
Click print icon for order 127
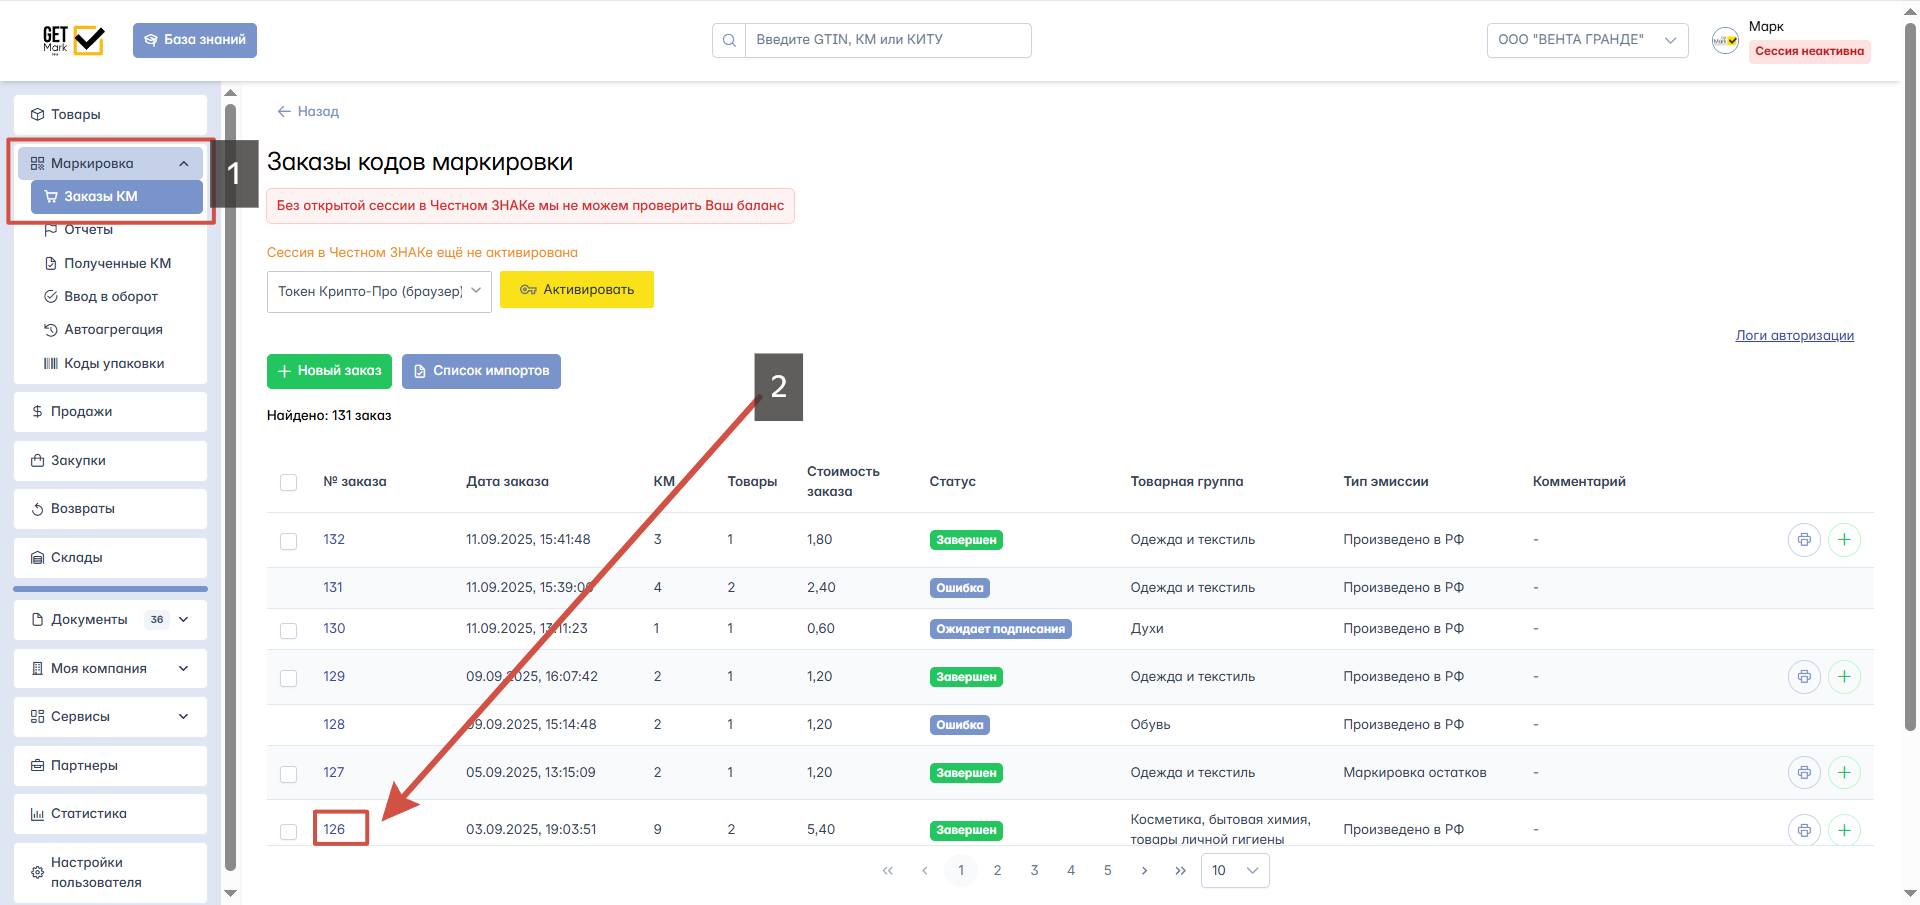point(1804,772)
